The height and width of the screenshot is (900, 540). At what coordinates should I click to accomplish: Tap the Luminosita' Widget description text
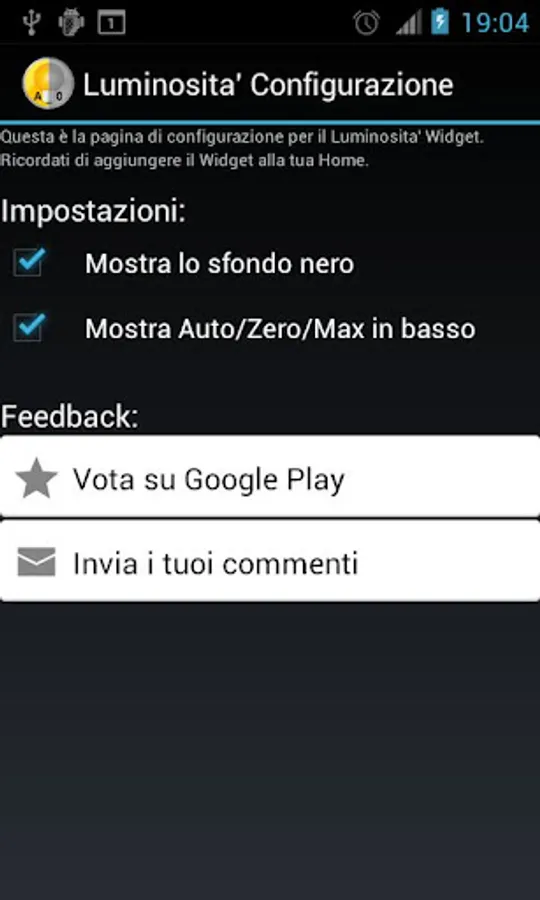tap(242, 149)
